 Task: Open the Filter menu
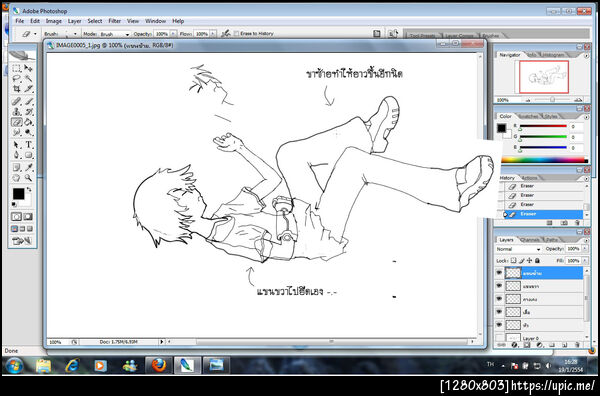click(114, 21)
